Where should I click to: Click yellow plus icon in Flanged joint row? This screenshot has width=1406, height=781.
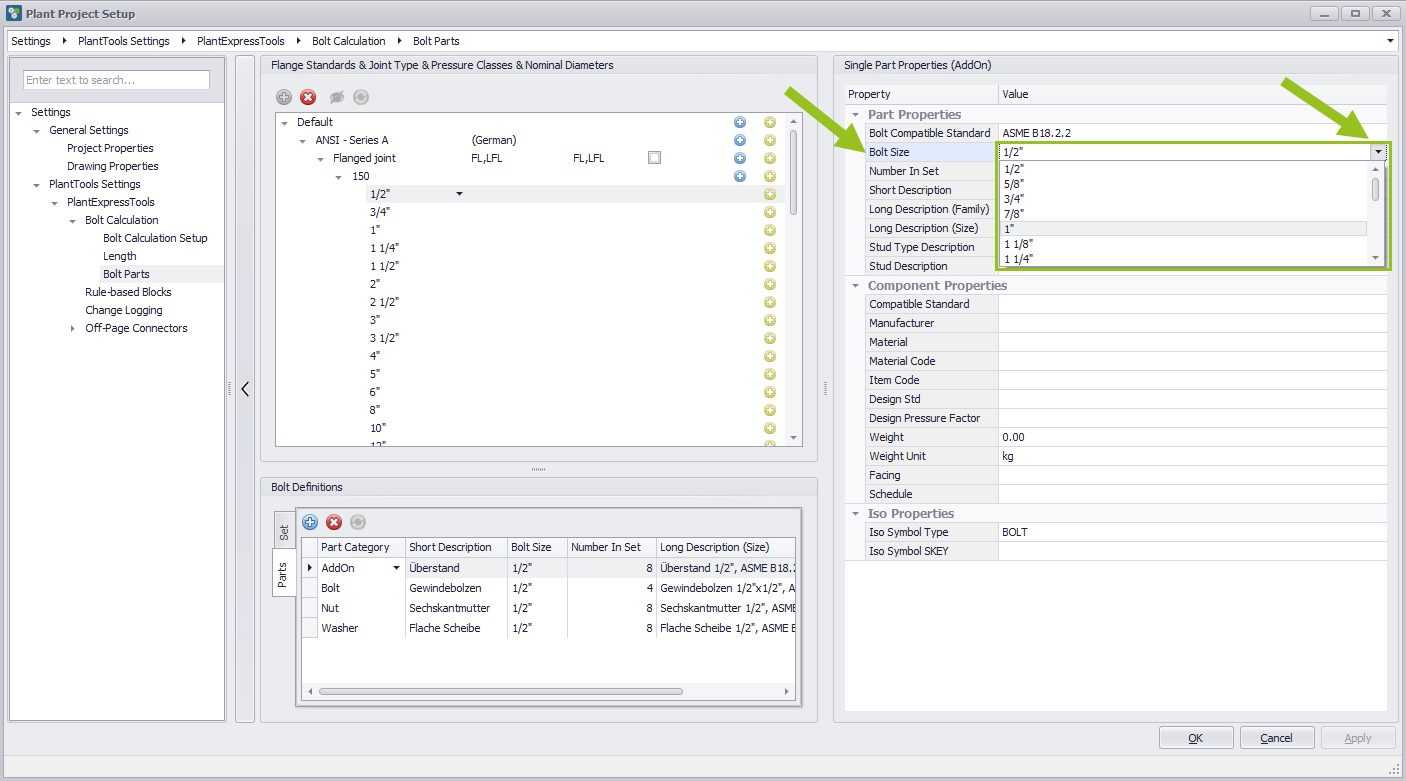770,158
